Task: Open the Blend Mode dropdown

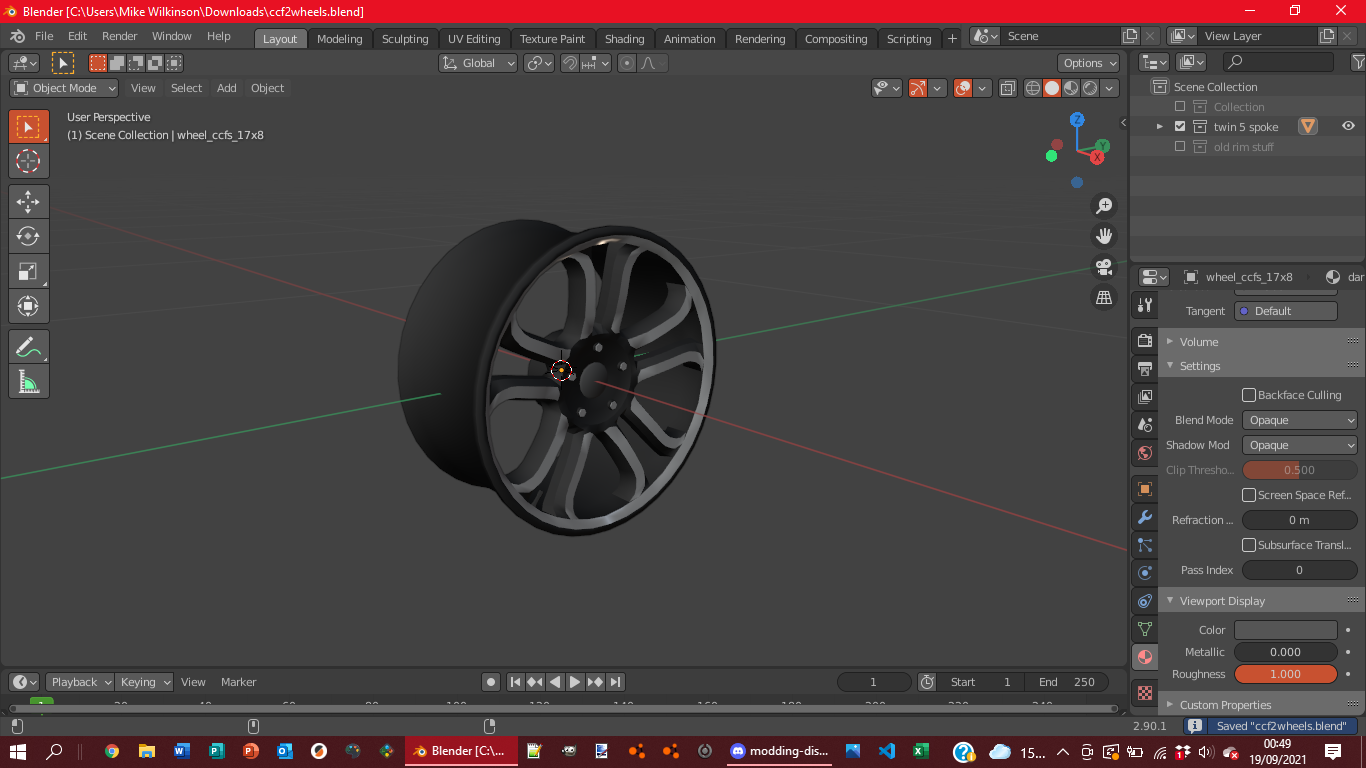Action: click(1299, 420)
